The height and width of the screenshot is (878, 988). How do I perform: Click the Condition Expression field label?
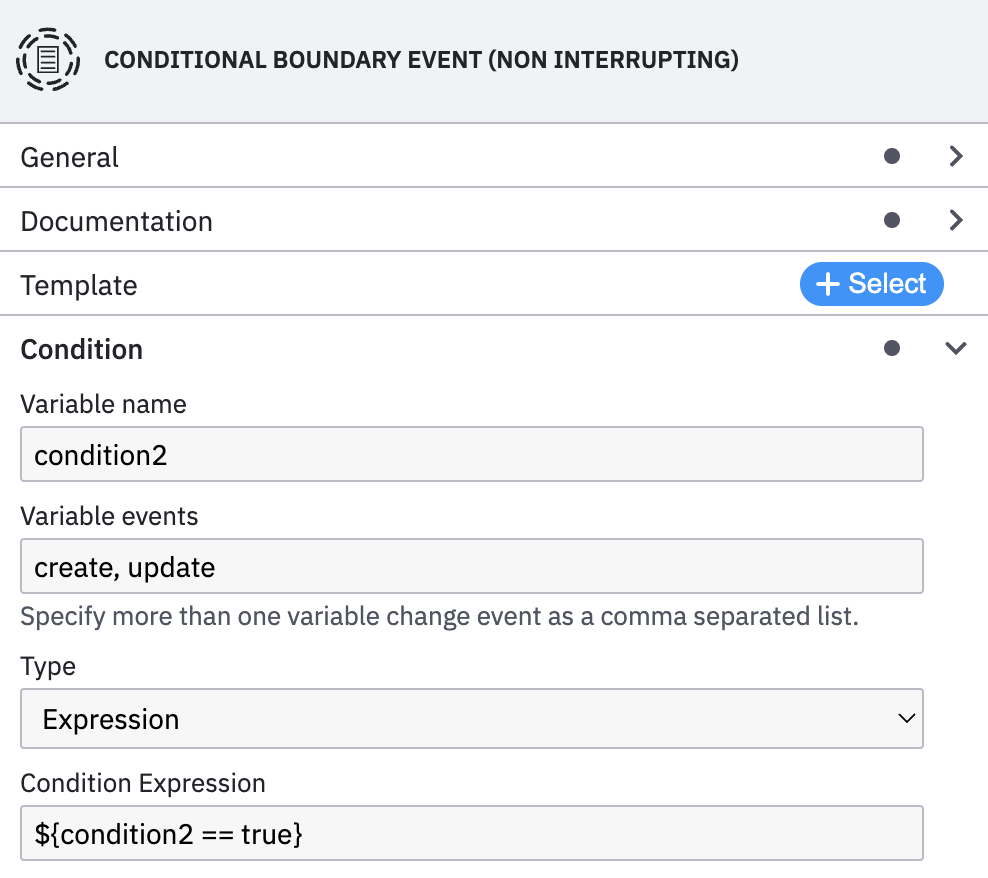[x=143, y=783]
